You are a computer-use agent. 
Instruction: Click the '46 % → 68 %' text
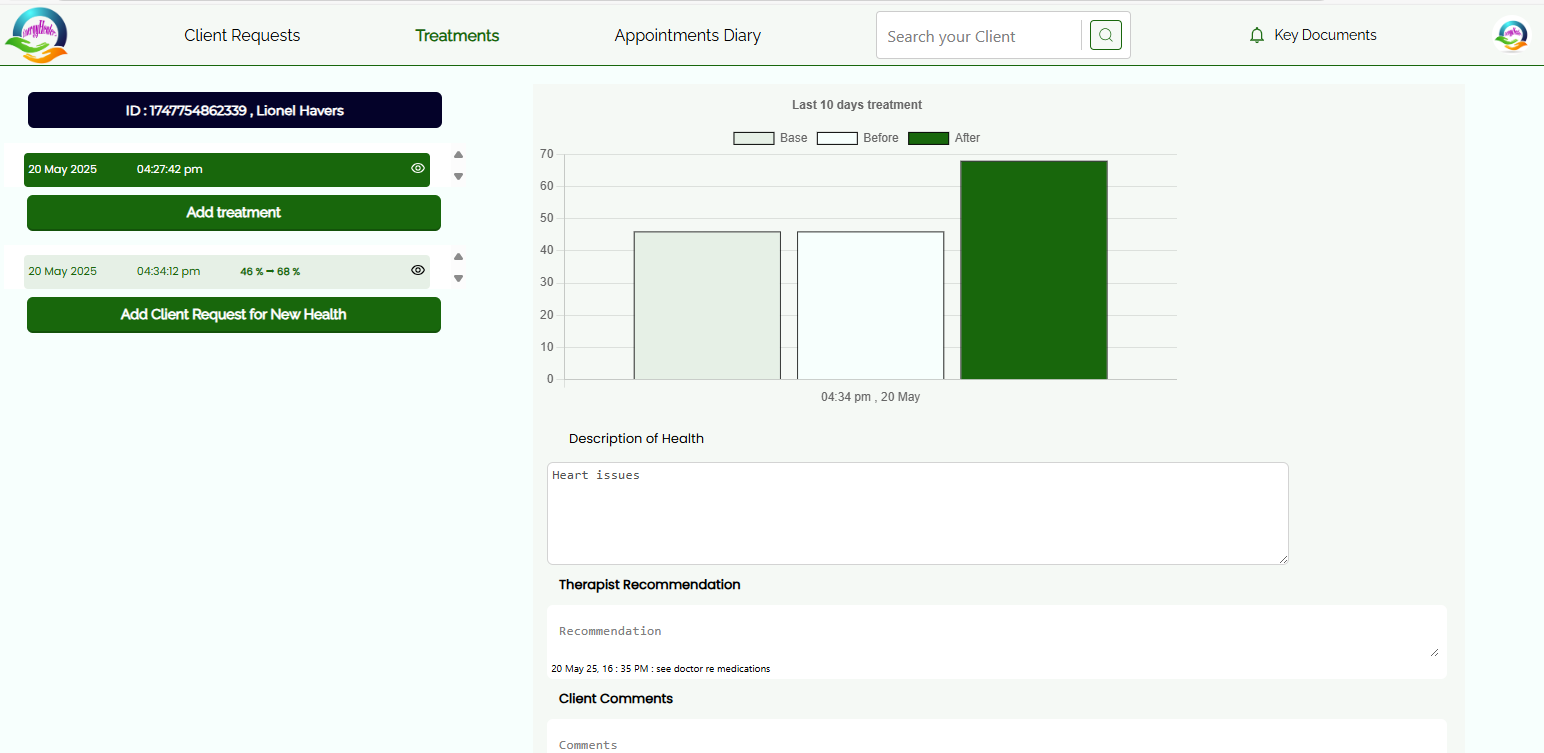(270, 271)
